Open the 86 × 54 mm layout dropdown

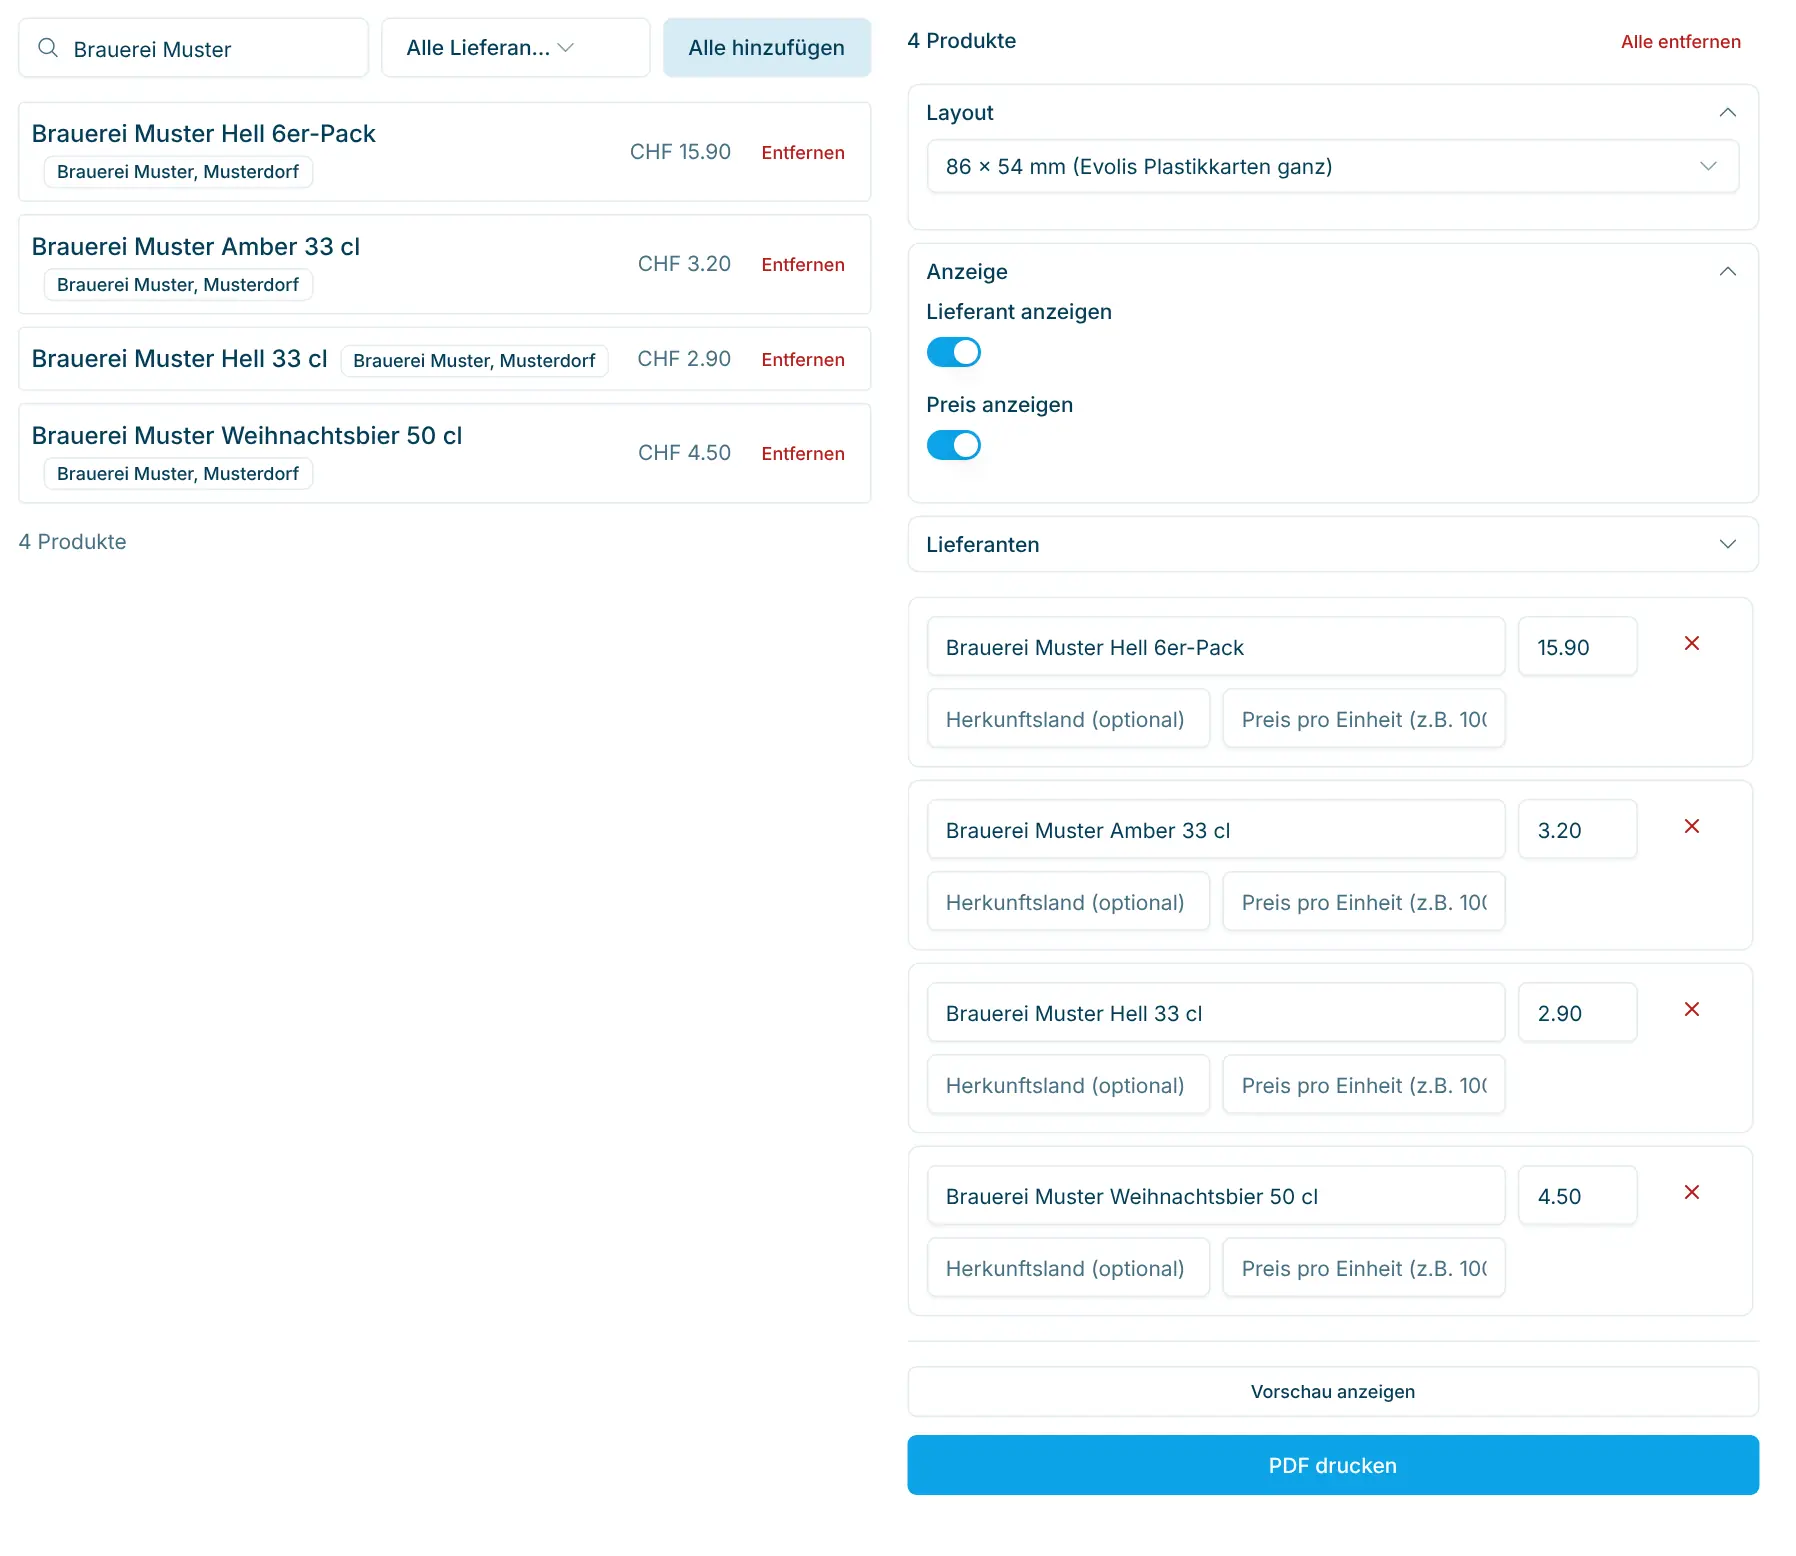coord(1332,167)
